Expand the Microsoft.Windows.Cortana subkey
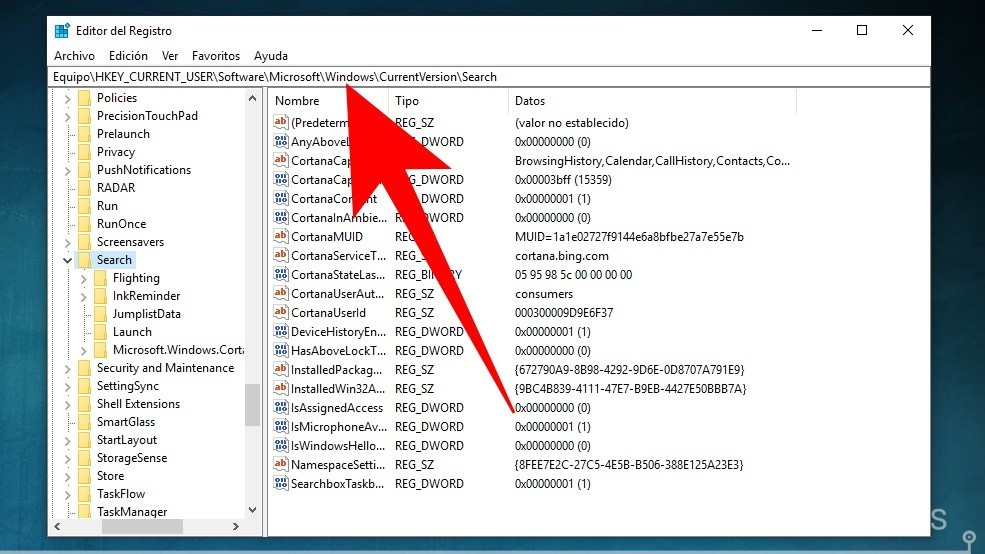Viewport: 985px width, 554px height. click(84, 350)
